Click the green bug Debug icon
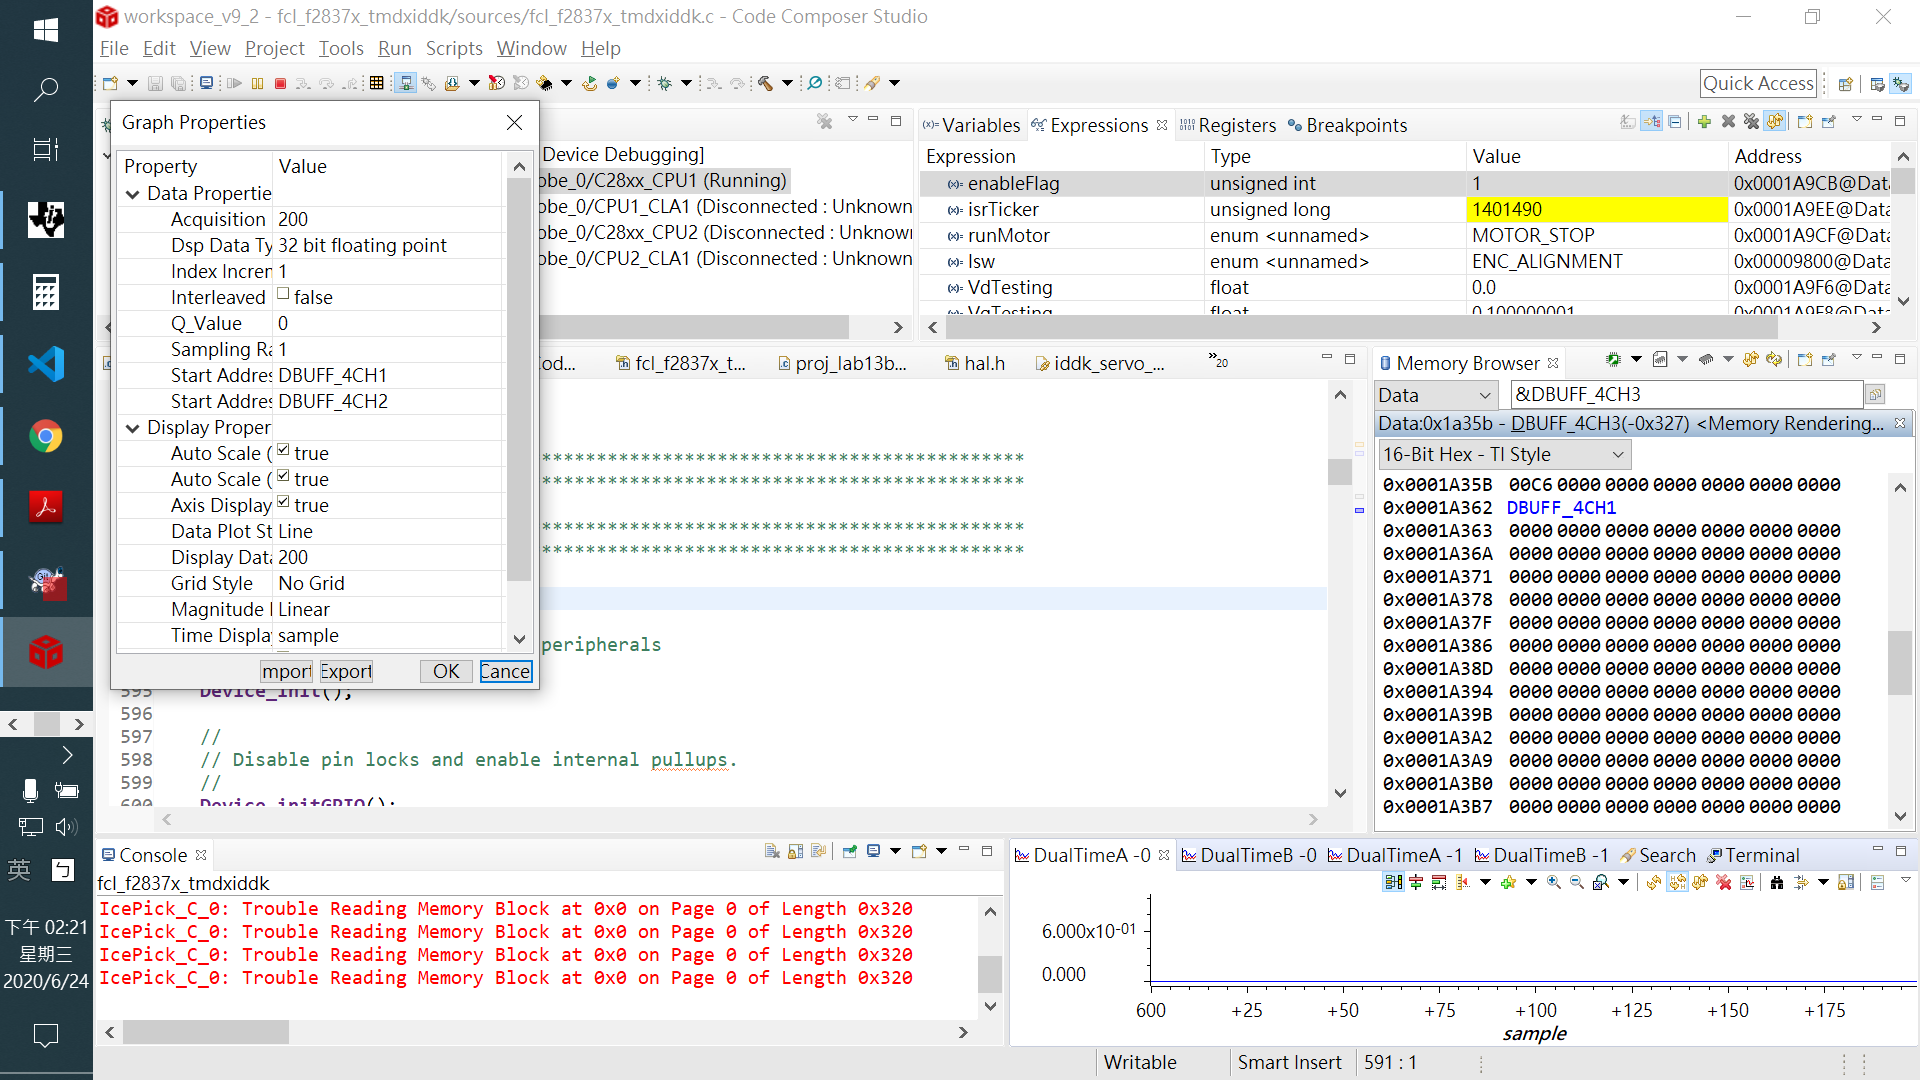 (x=664, y=83)
